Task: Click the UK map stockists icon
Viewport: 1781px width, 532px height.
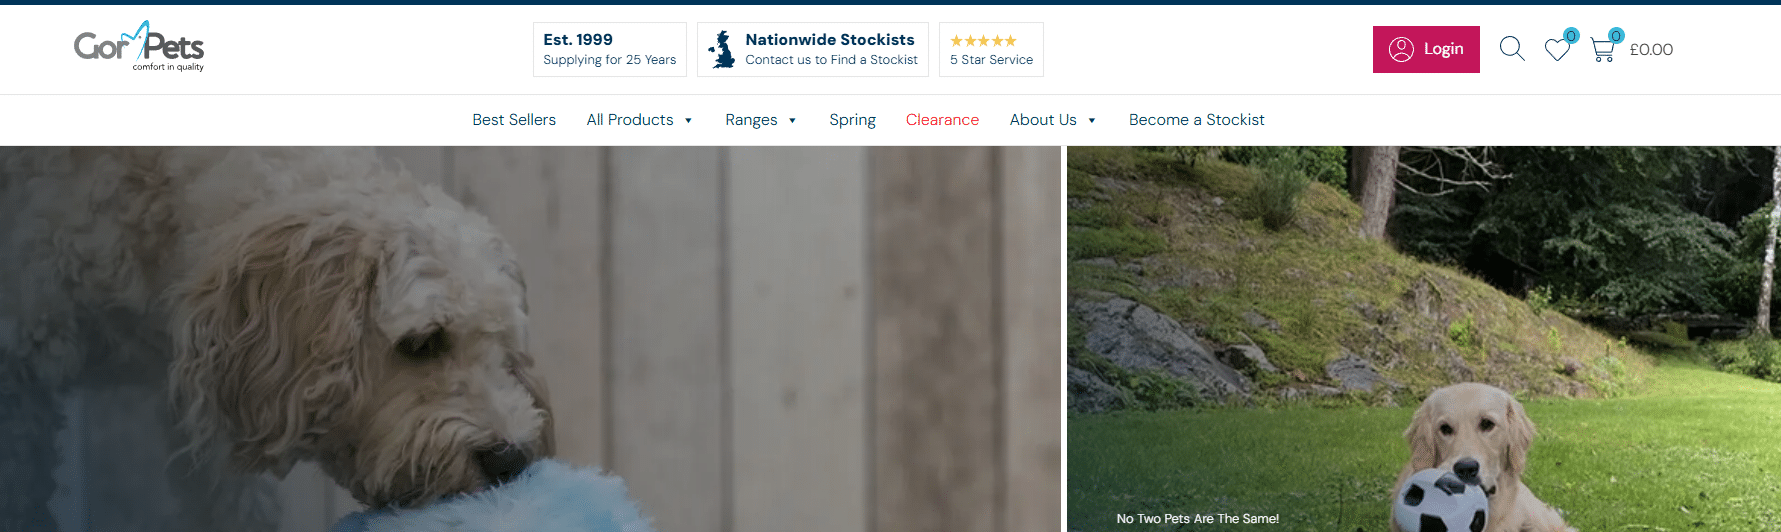Action: (722, 50)
